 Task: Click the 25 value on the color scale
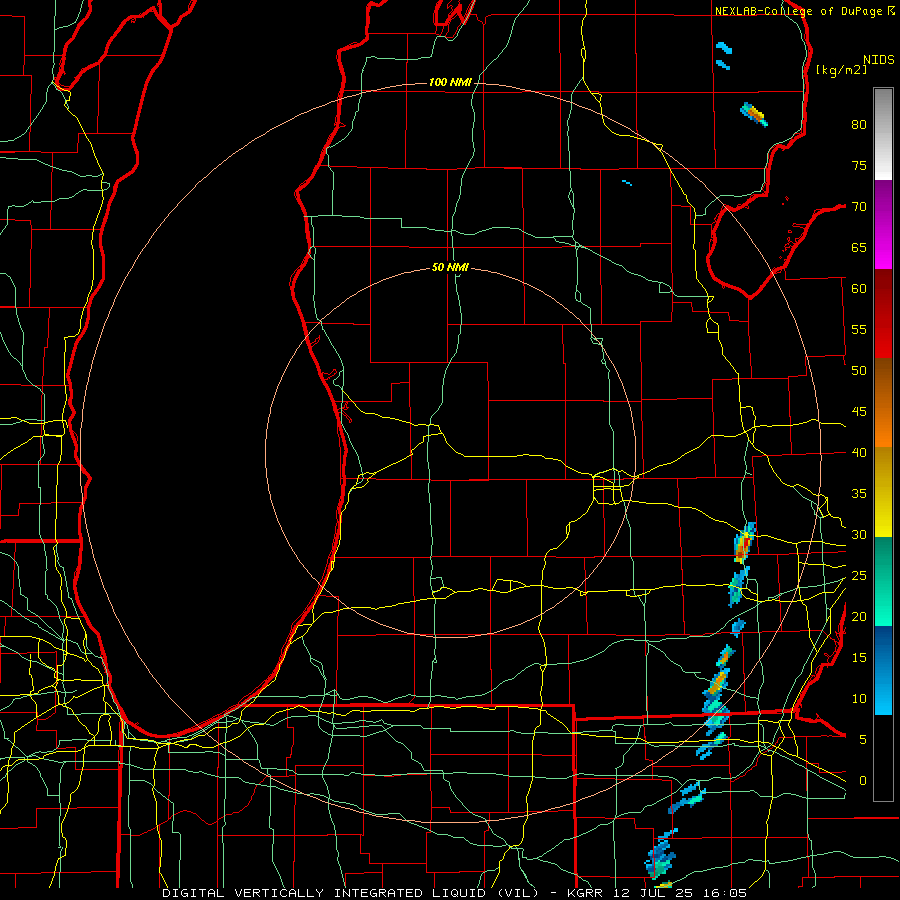pos(859,576)
